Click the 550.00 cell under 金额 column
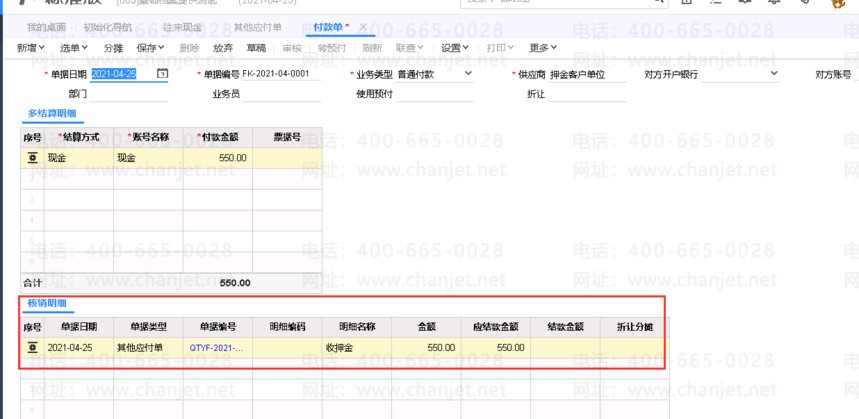 pyautogui.click(x=426, y=348)
